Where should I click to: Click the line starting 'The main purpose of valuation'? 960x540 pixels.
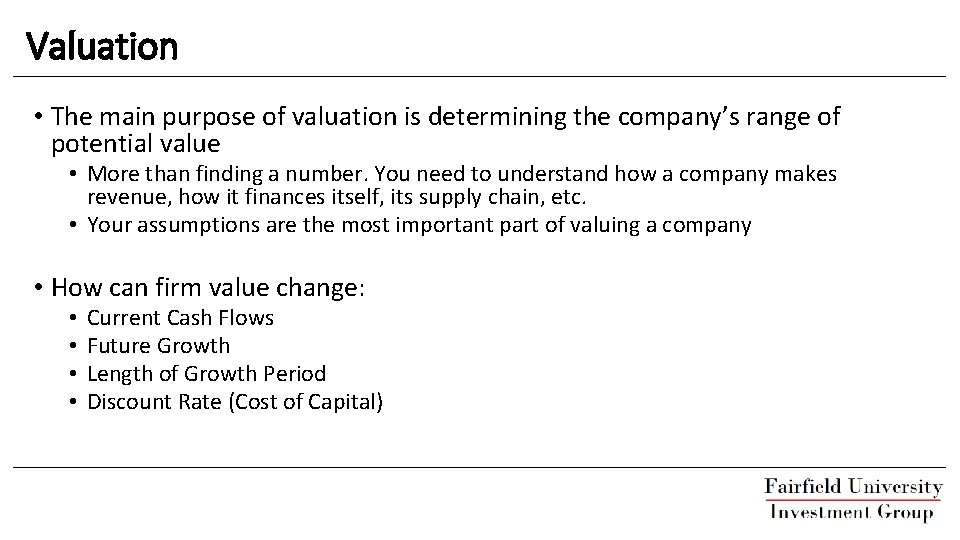click(446, 118)
